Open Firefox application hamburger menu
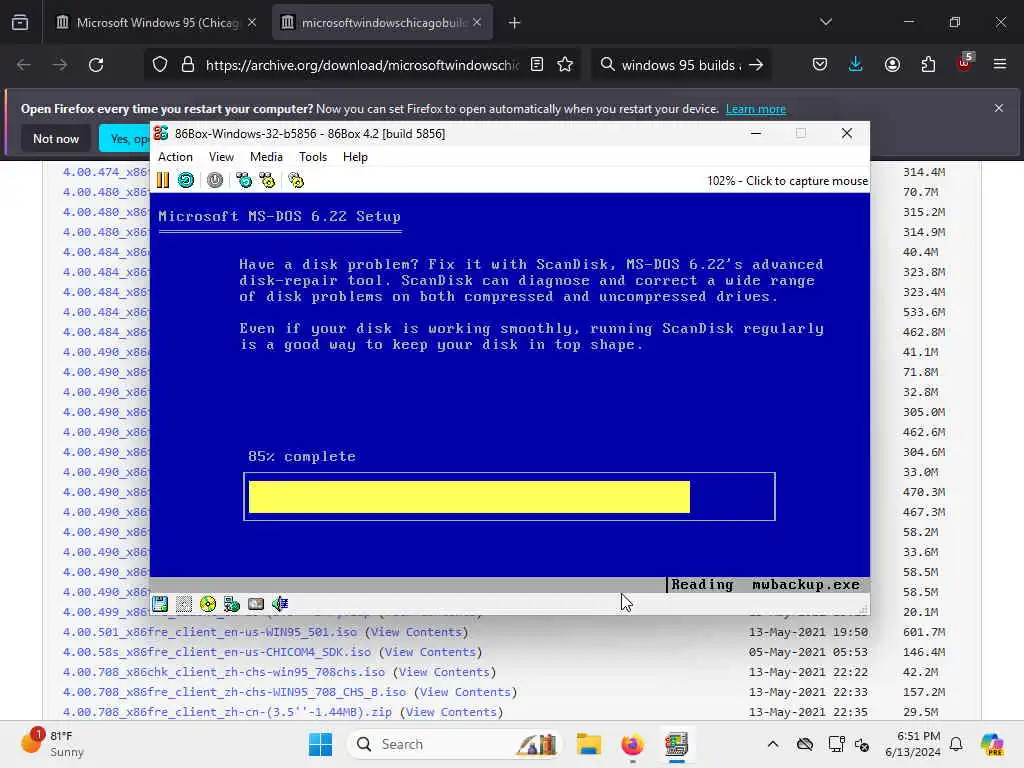This screenshot has height=768, width=1024. pos(1000,65)
